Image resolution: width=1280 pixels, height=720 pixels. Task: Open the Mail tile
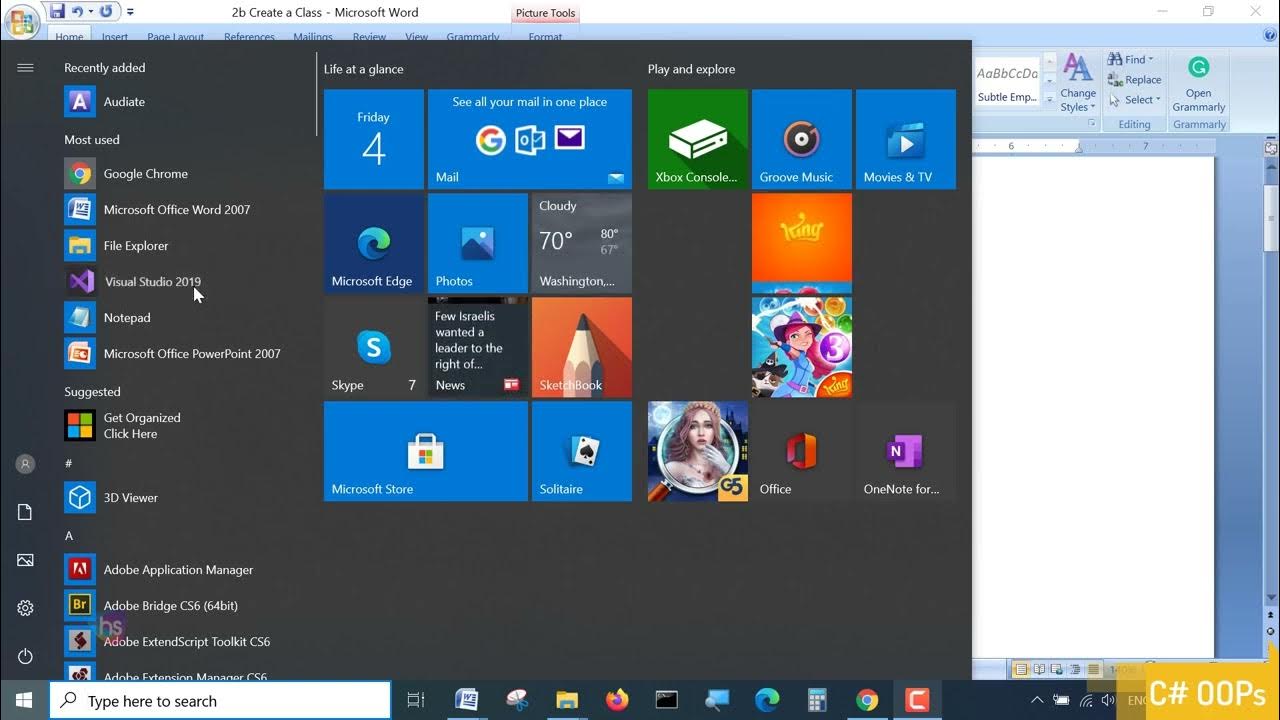tap(530, 139)
